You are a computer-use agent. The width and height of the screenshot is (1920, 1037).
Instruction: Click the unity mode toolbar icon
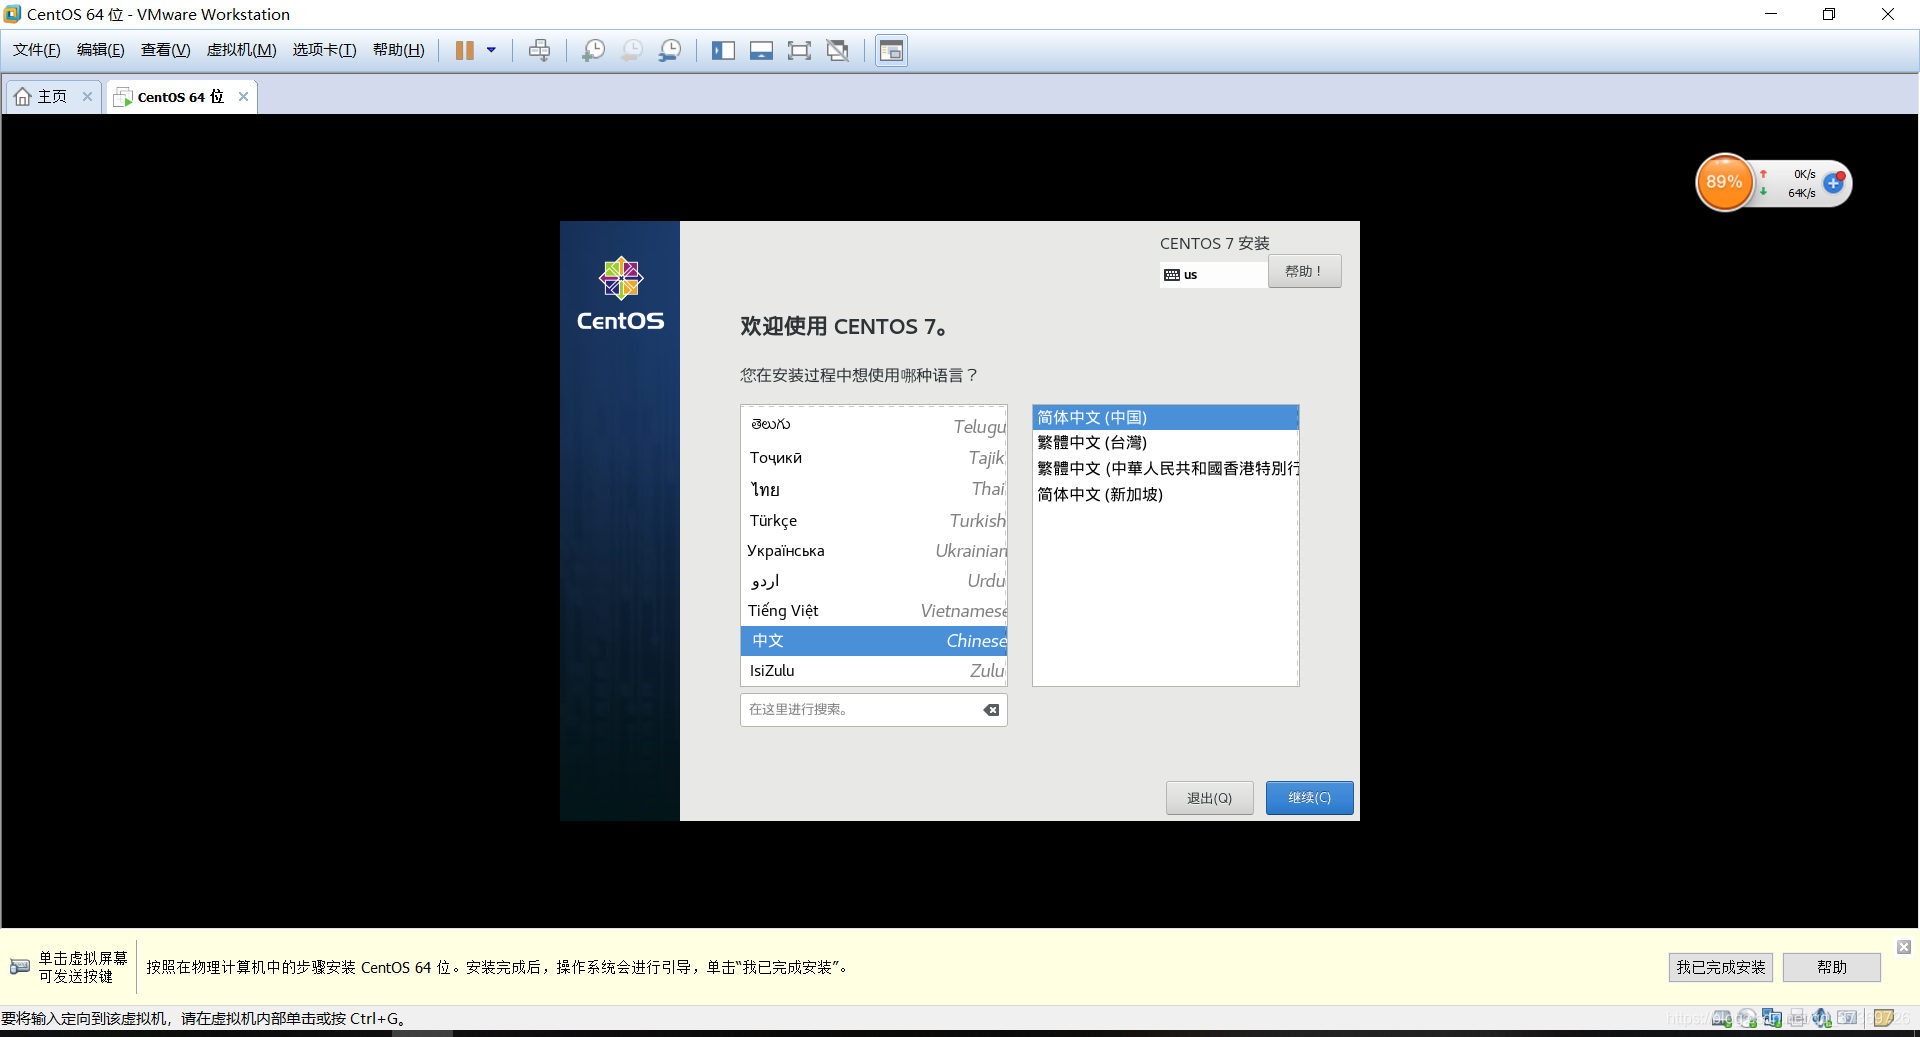tap(838, 50)
